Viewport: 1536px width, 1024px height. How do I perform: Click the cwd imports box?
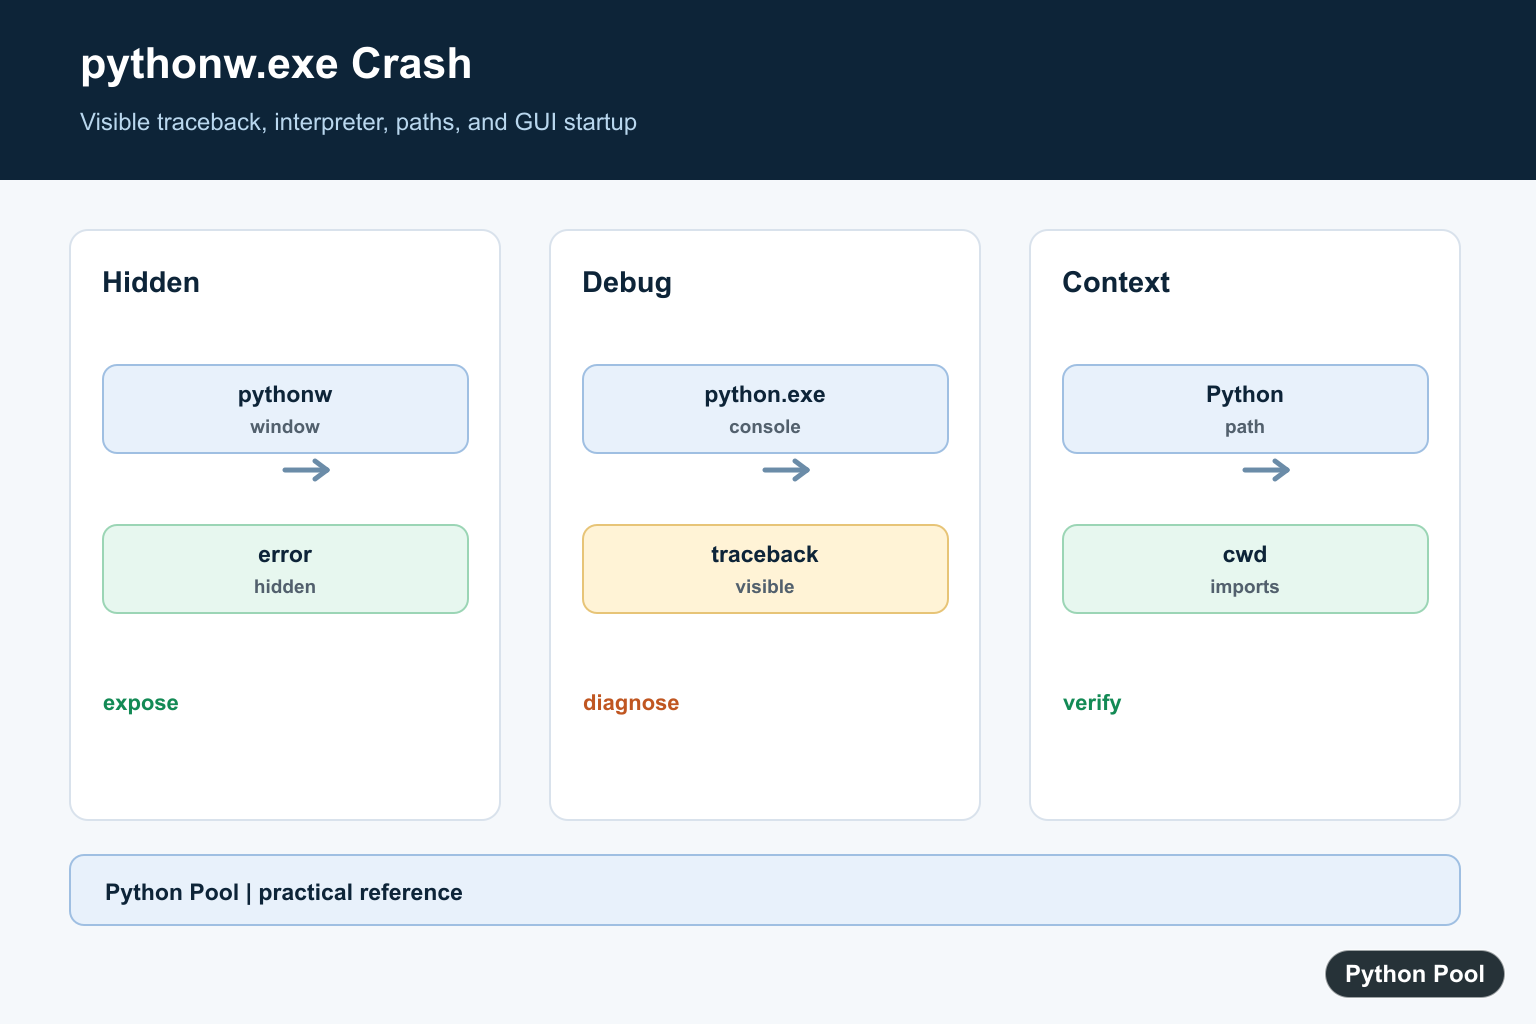[1245, 569]
